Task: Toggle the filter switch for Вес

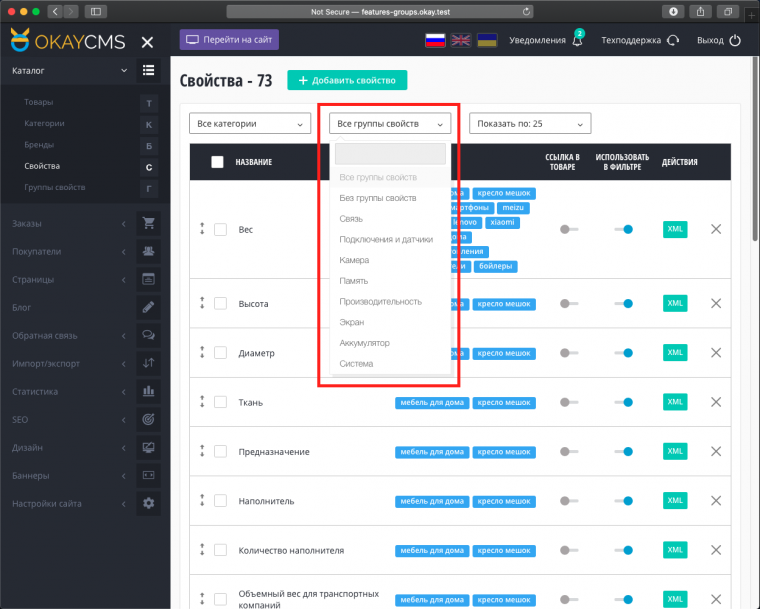Action: (x=622, y=229)
